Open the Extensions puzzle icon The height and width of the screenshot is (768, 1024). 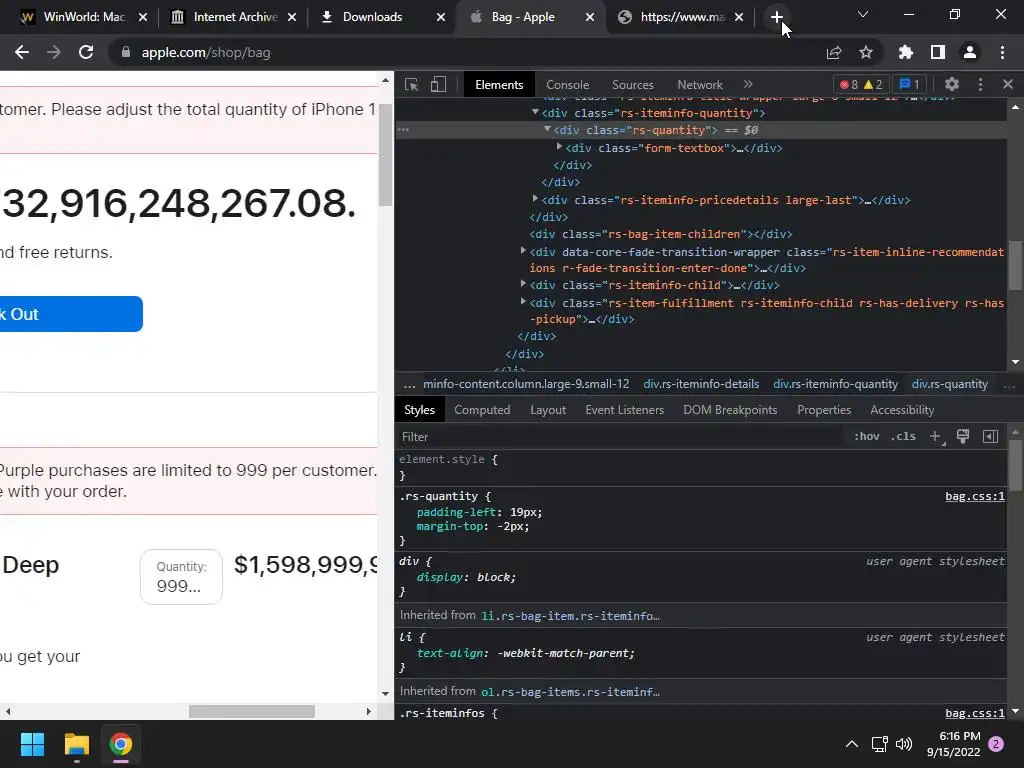906,52
